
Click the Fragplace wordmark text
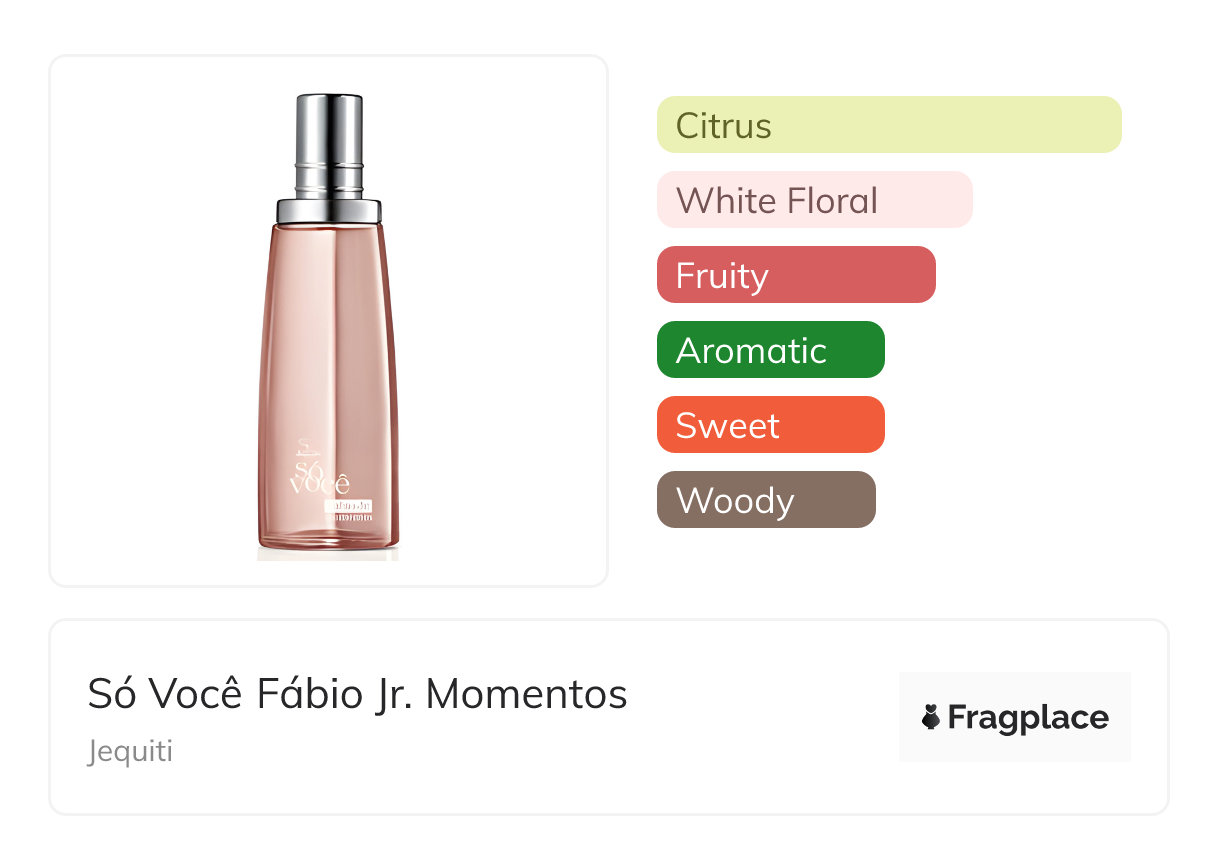tap(1028, 717)
